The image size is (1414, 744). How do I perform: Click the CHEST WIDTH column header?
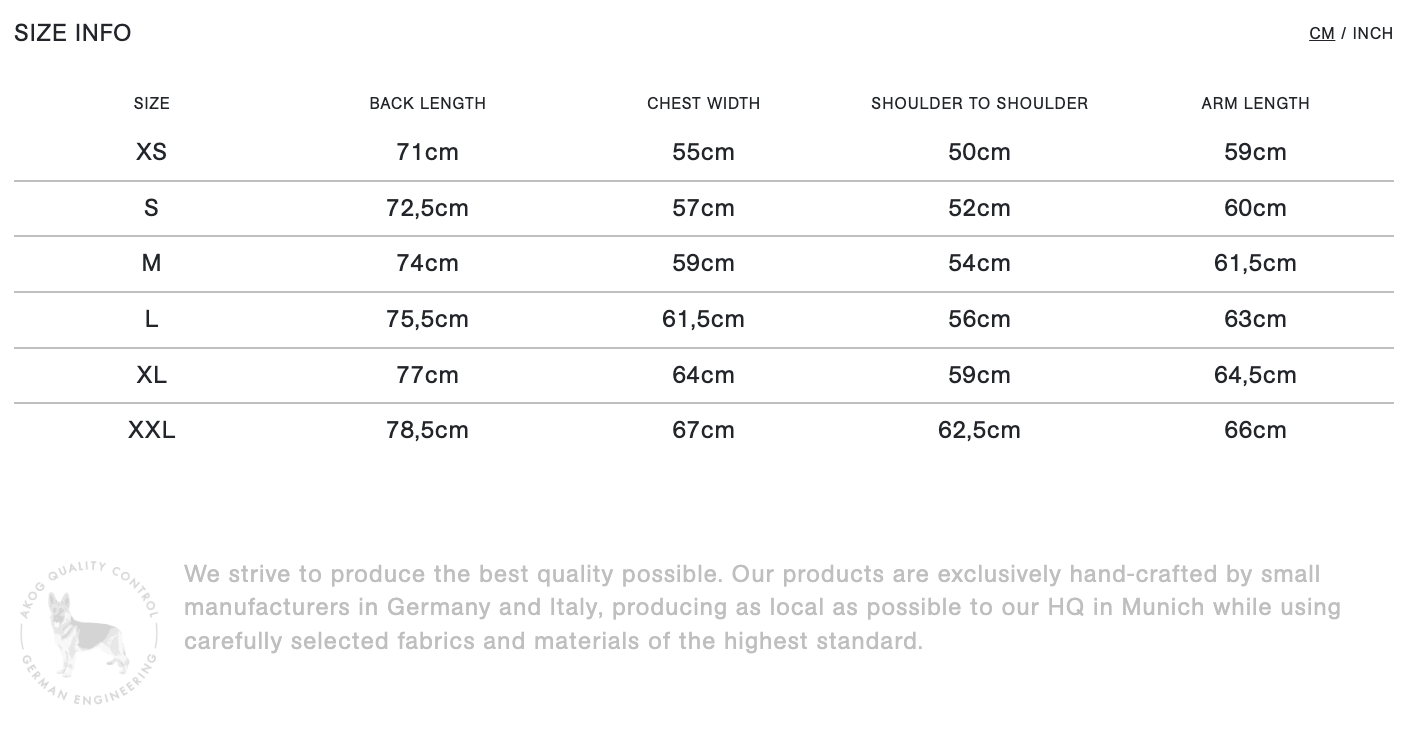tap(704, 103)
